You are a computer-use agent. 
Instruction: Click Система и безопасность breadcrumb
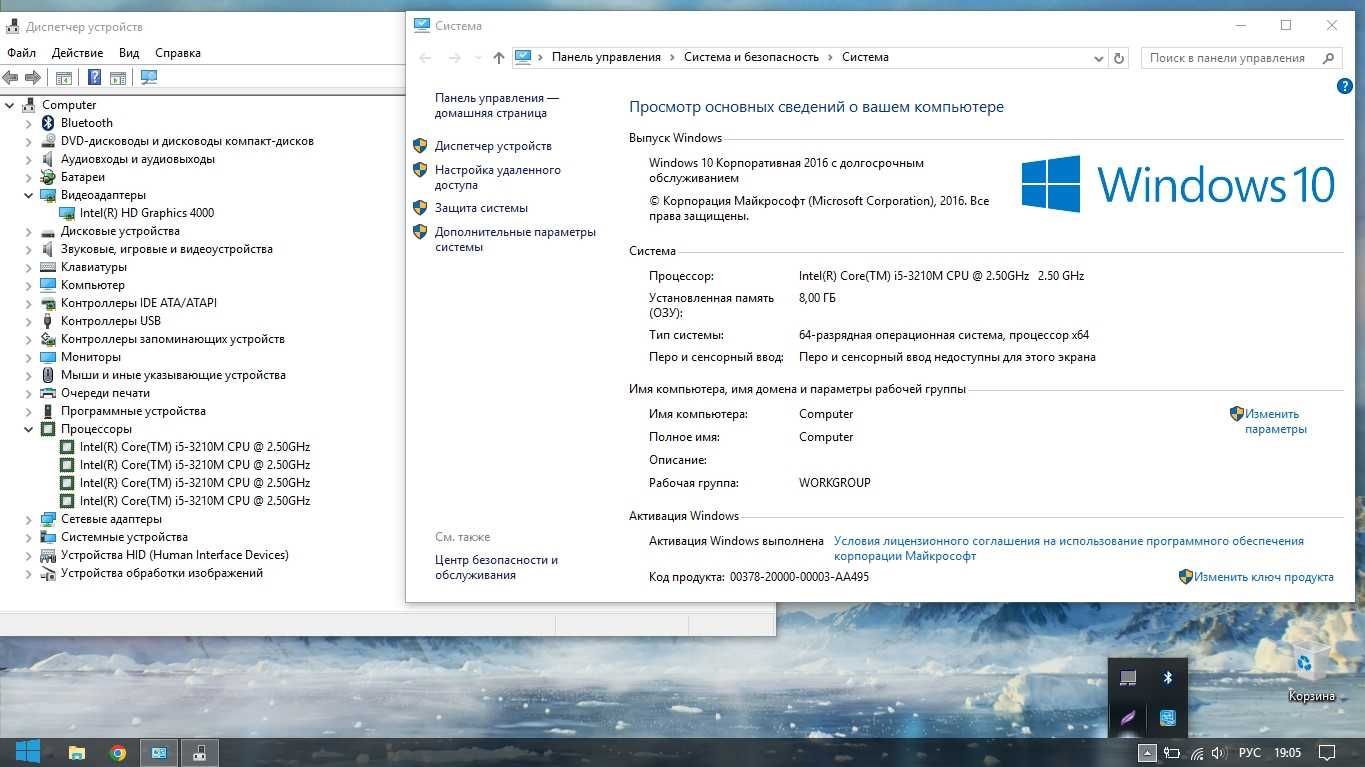[751, 58]
